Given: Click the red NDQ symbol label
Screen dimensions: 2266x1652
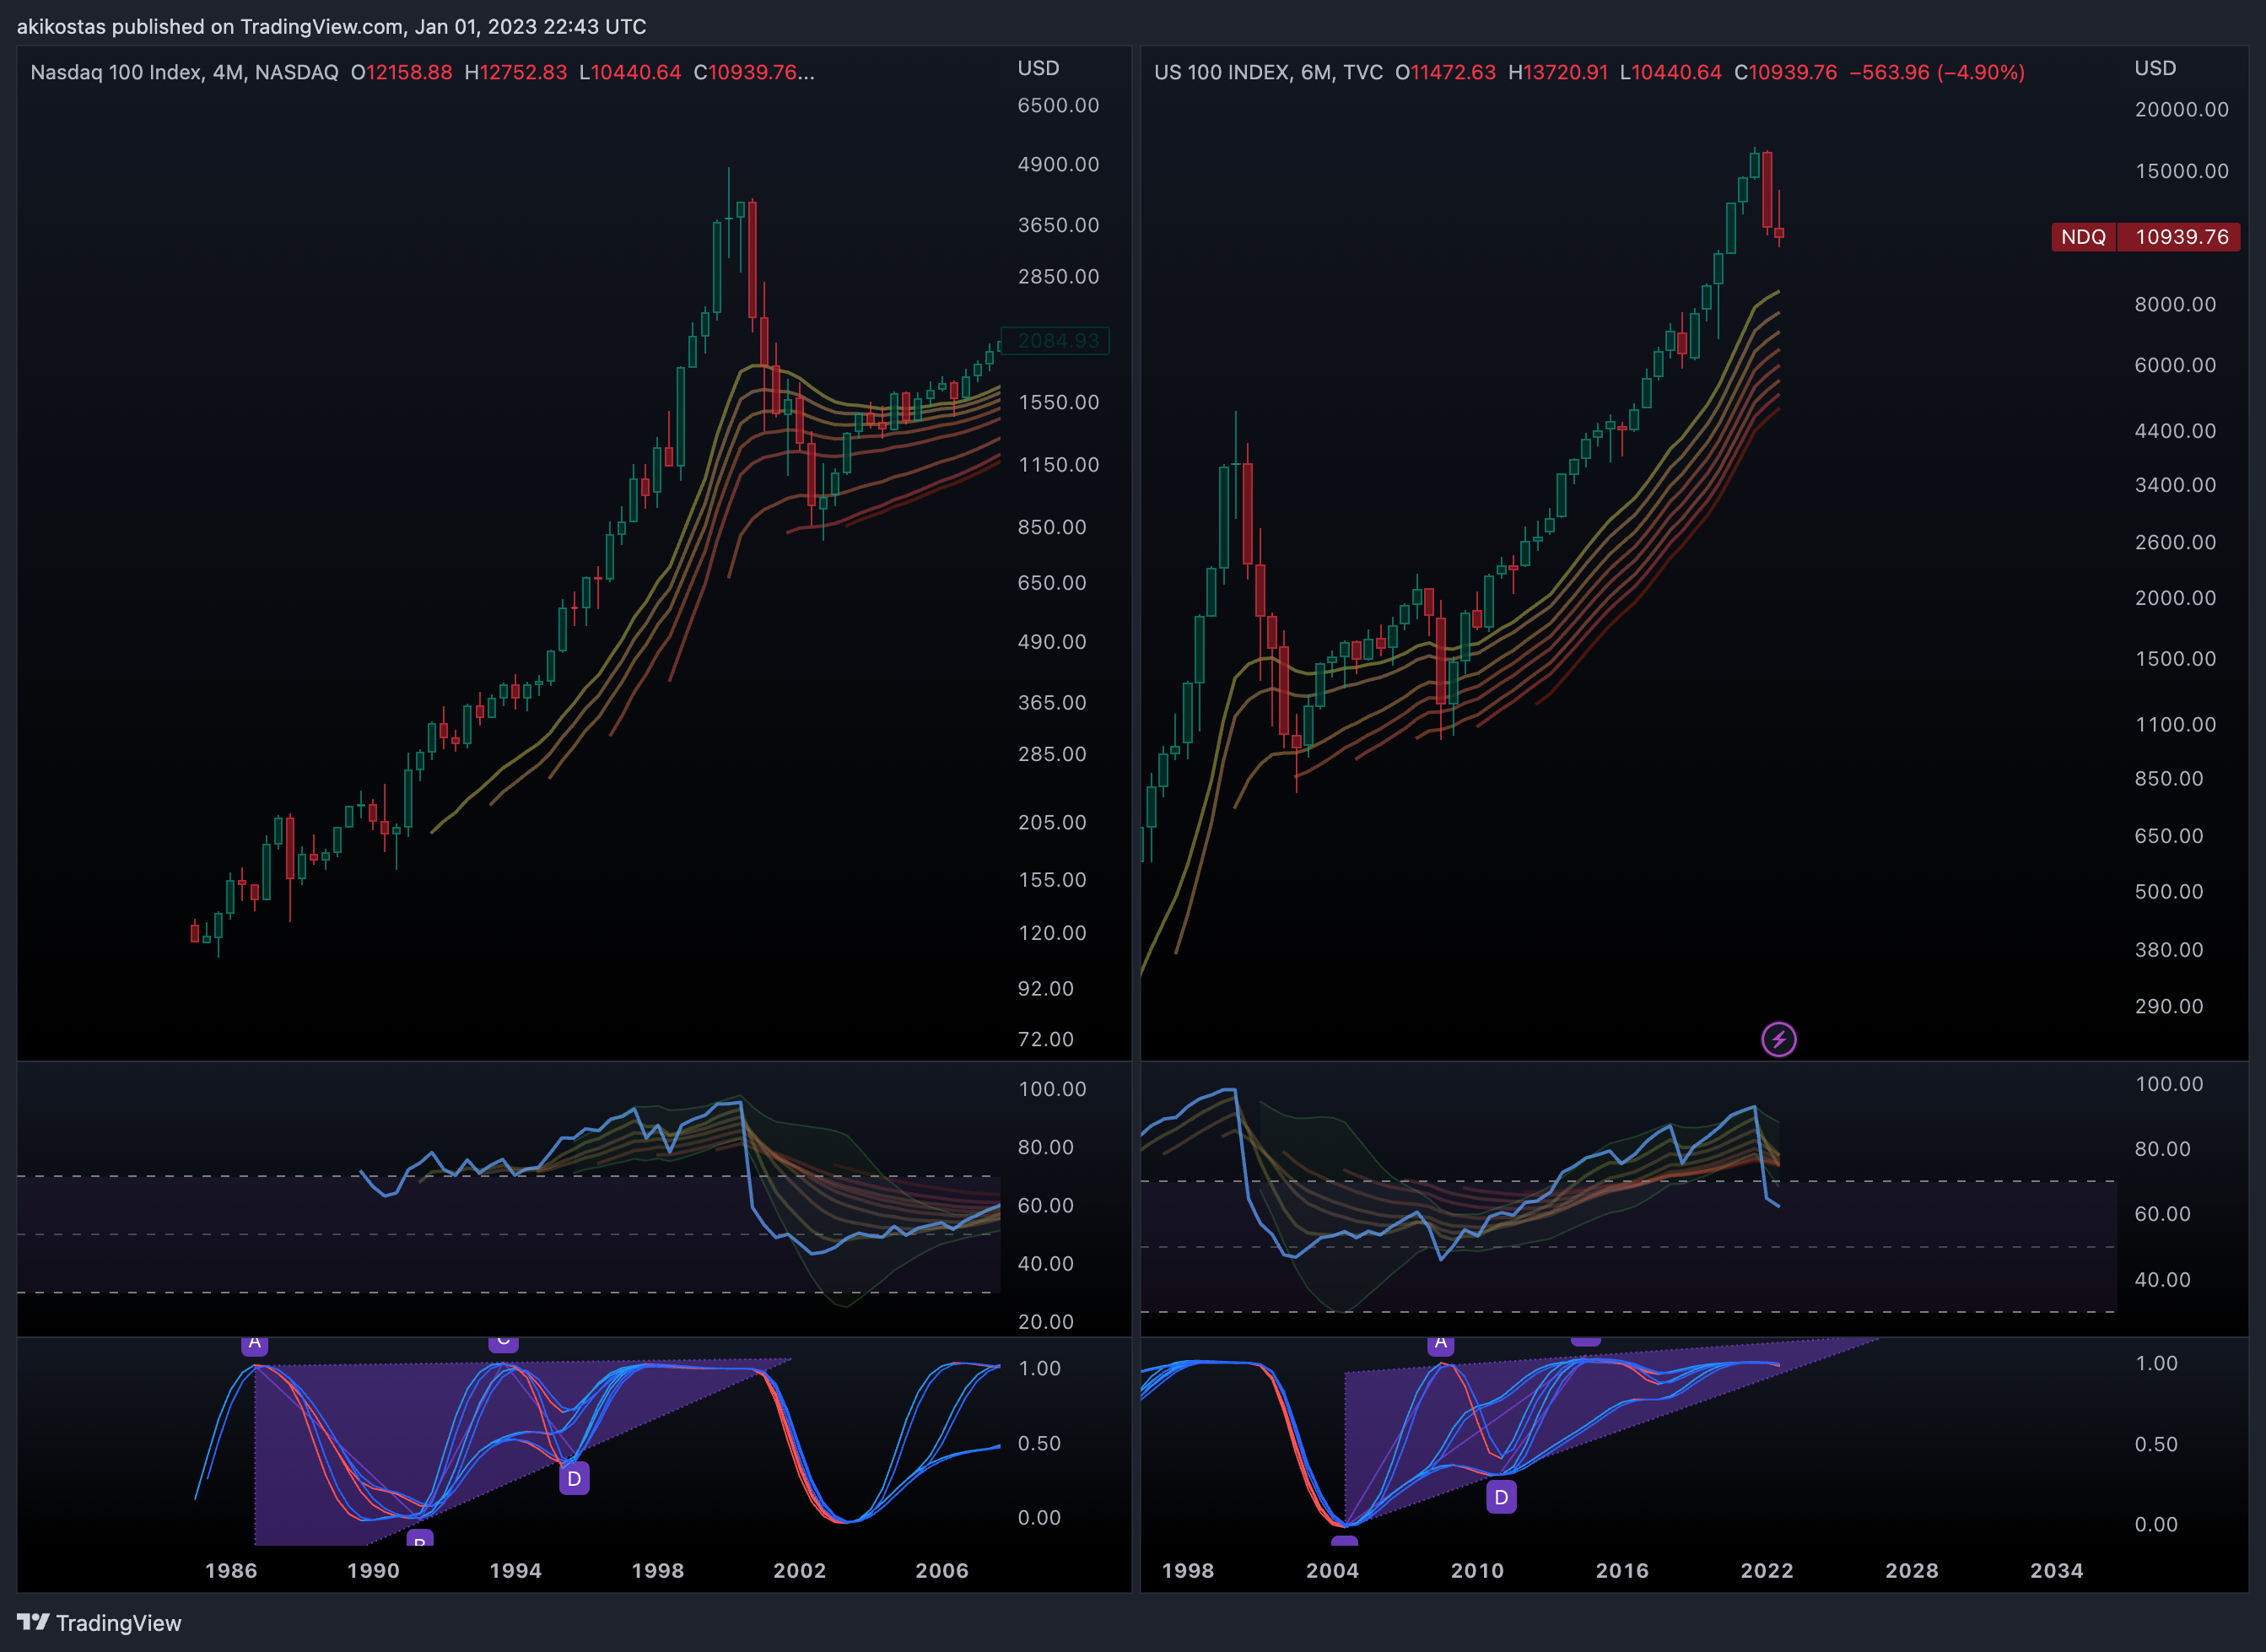Looking at the screenshot, I should pos(2083,237).
